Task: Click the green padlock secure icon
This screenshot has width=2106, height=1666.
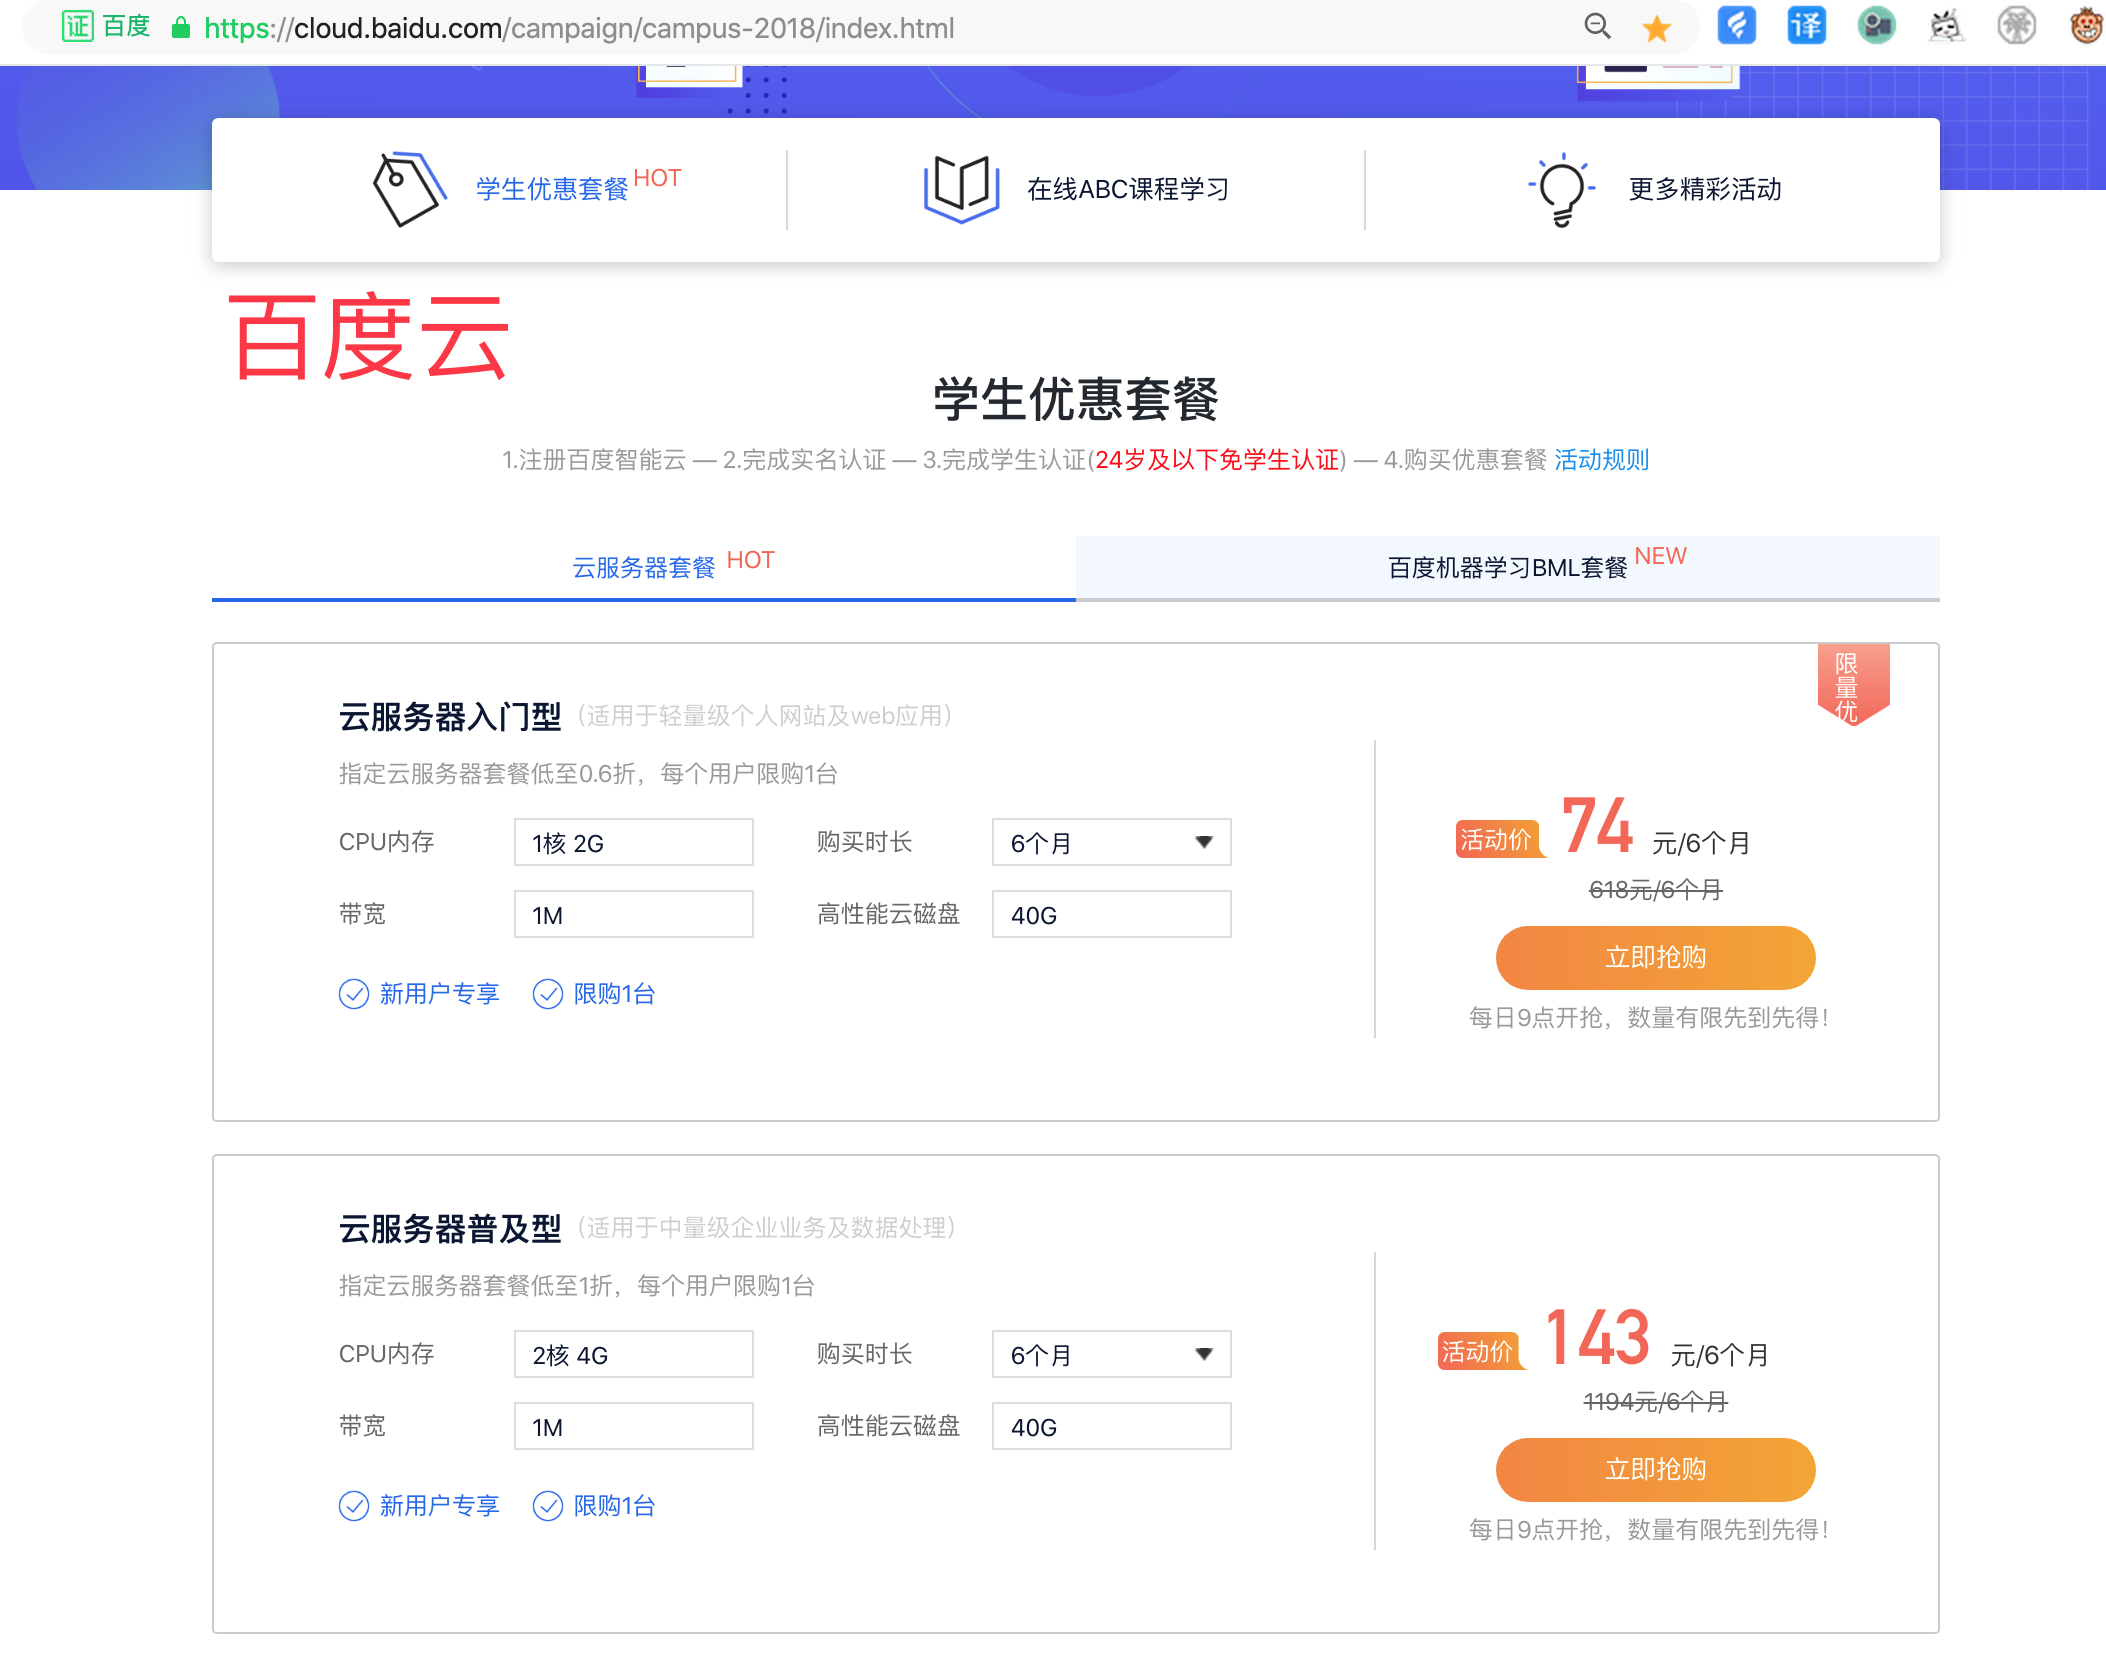Action: point(181,28)
